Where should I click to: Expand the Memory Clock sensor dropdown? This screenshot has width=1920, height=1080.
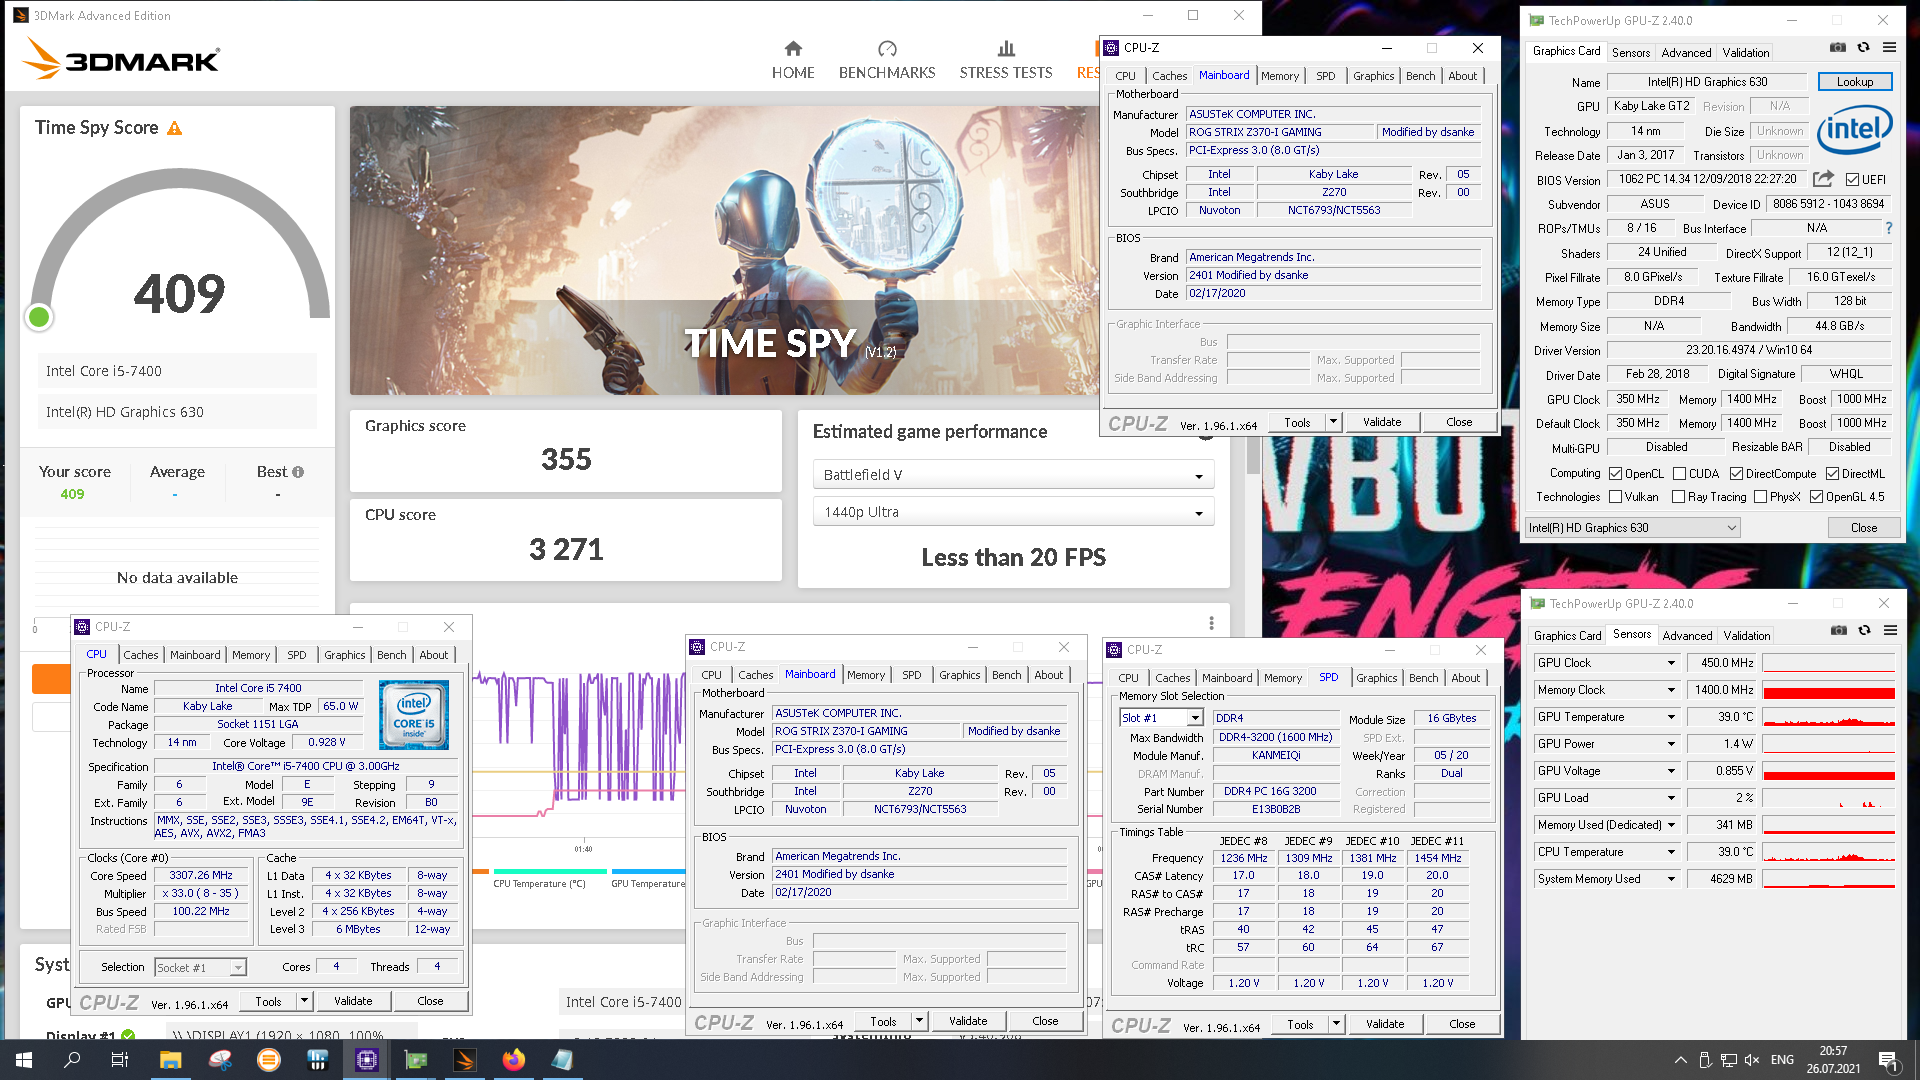point(1670,690)
